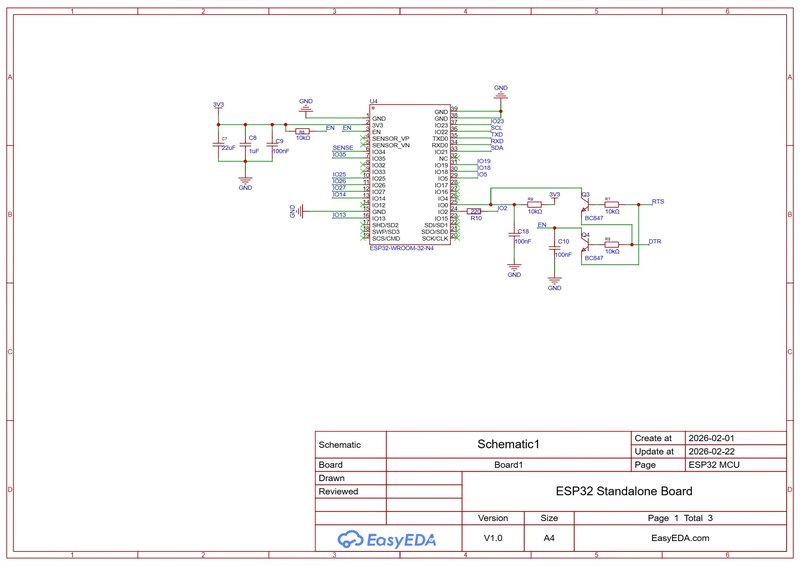Select 10kΩ resistor connected to RTS
Image resolution: width=800 pixels, height=566 pixels.
[611, 204]
